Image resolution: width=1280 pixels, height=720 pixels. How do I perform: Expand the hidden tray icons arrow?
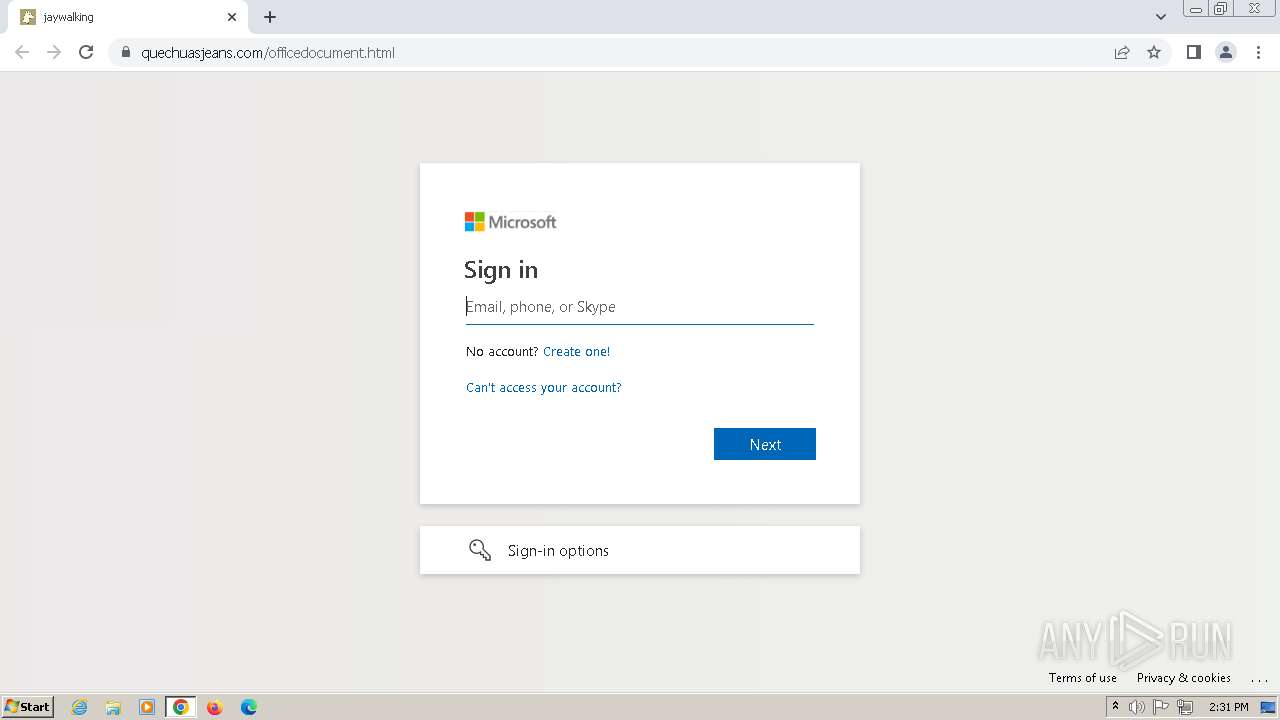click(1115, 707)
